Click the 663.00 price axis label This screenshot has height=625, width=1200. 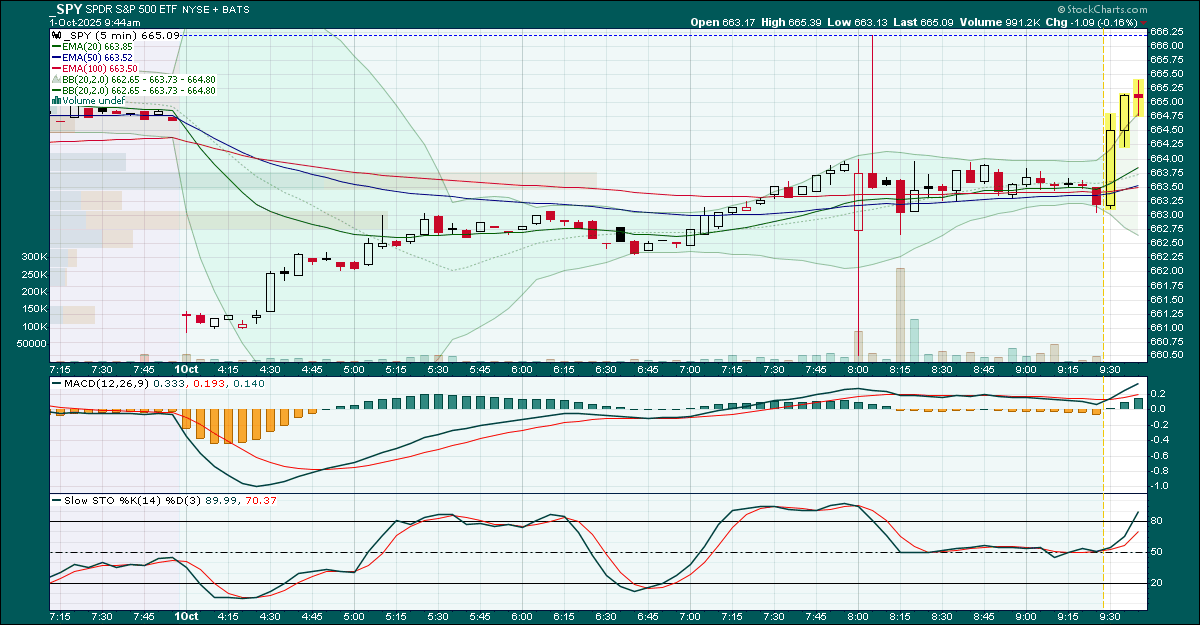click(x=1166, y=214)
